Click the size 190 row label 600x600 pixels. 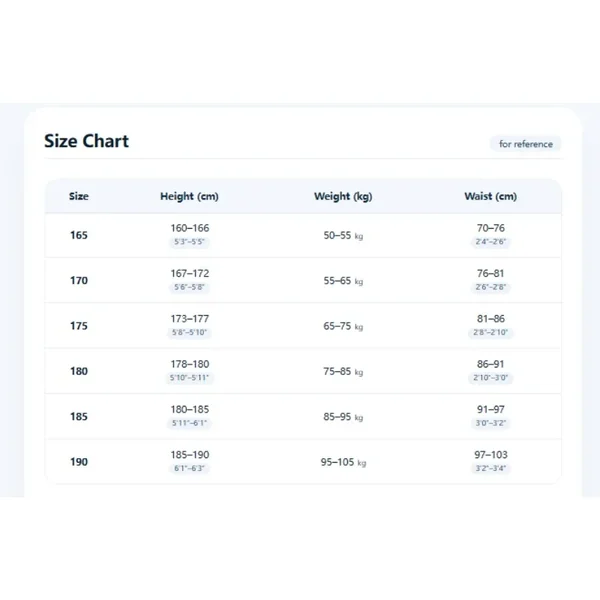[x=79, y=462]
